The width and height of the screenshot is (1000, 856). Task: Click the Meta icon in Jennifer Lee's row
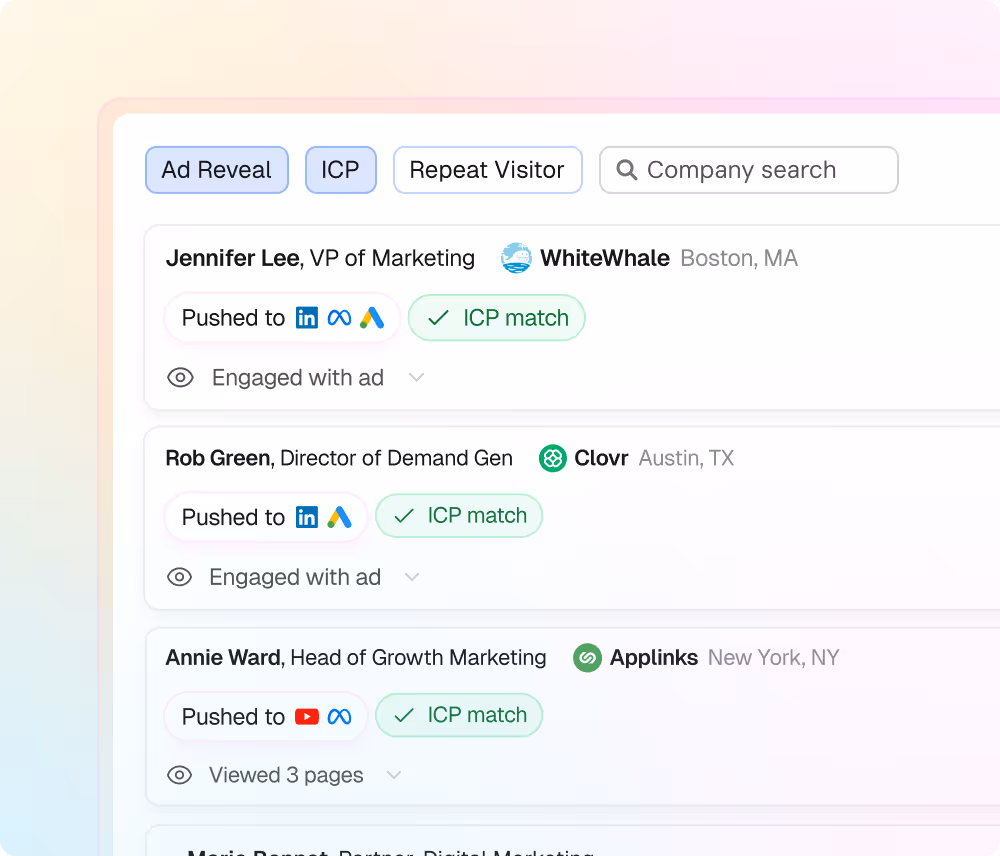point(340,318)
